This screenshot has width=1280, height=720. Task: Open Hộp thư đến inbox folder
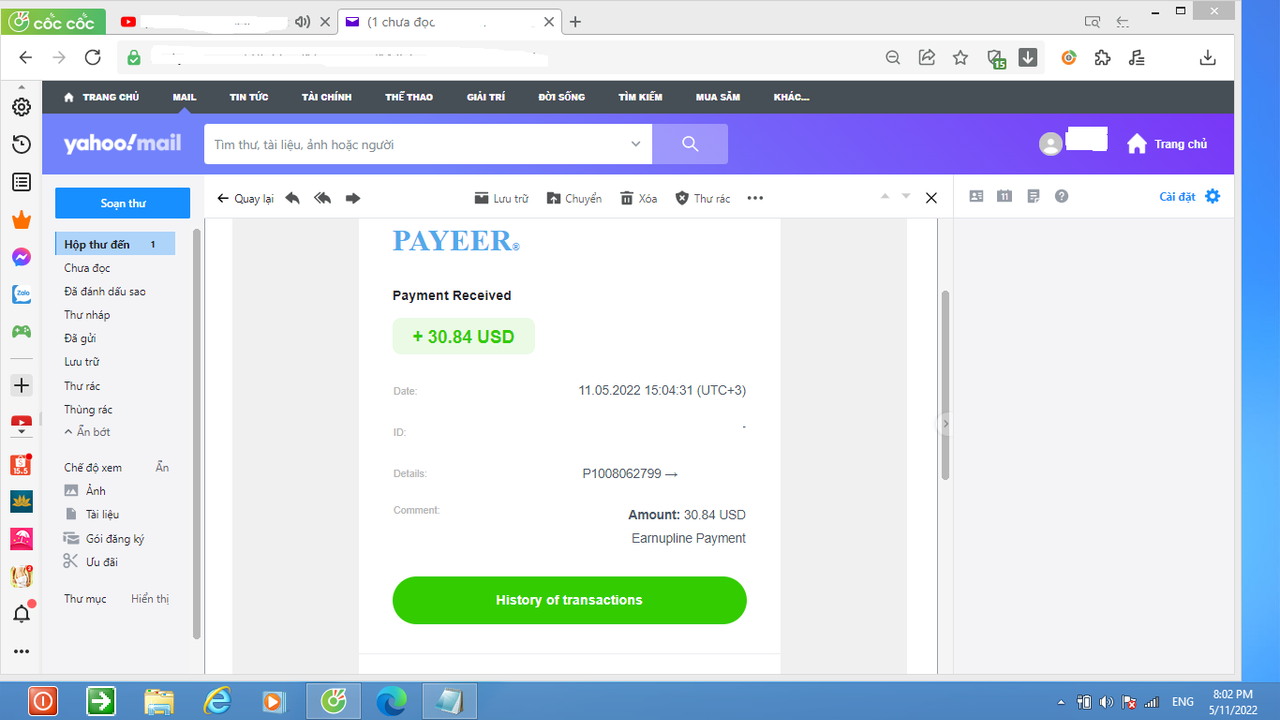pos(115,244)
